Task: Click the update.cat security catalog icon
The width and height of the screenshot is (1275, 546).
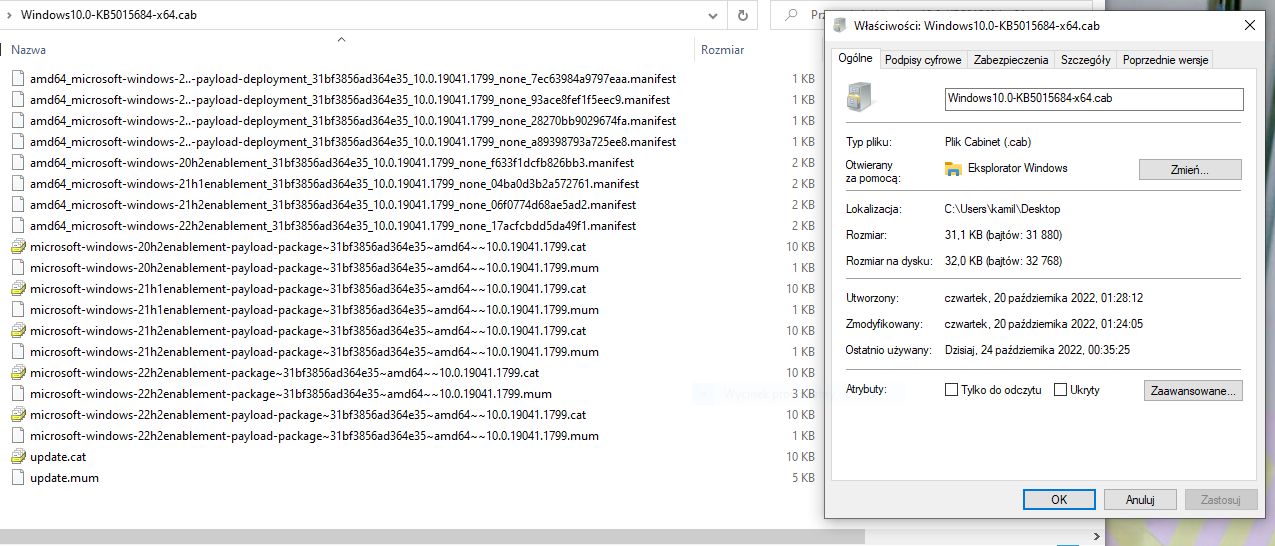Action: pyautogui.click(x=17, y=457)
